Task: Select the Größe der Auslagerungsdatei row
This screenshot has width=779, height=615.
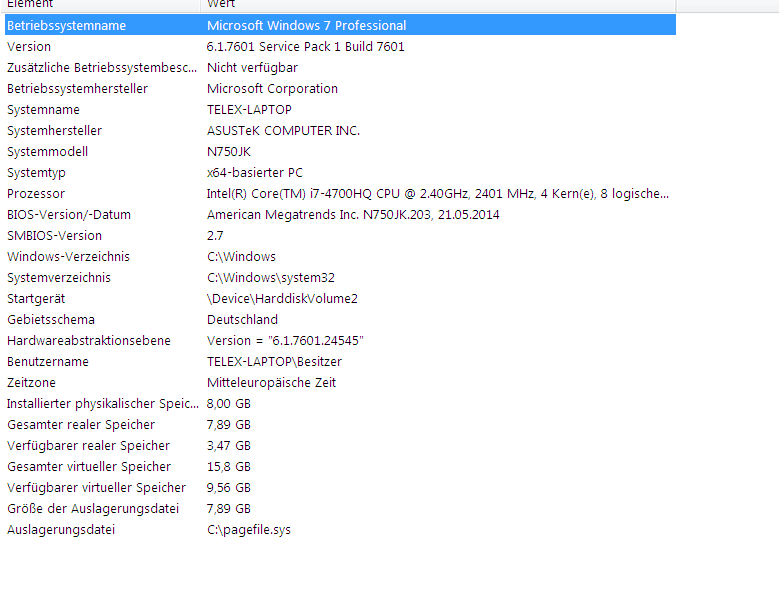Action: [x=340, y=509]
